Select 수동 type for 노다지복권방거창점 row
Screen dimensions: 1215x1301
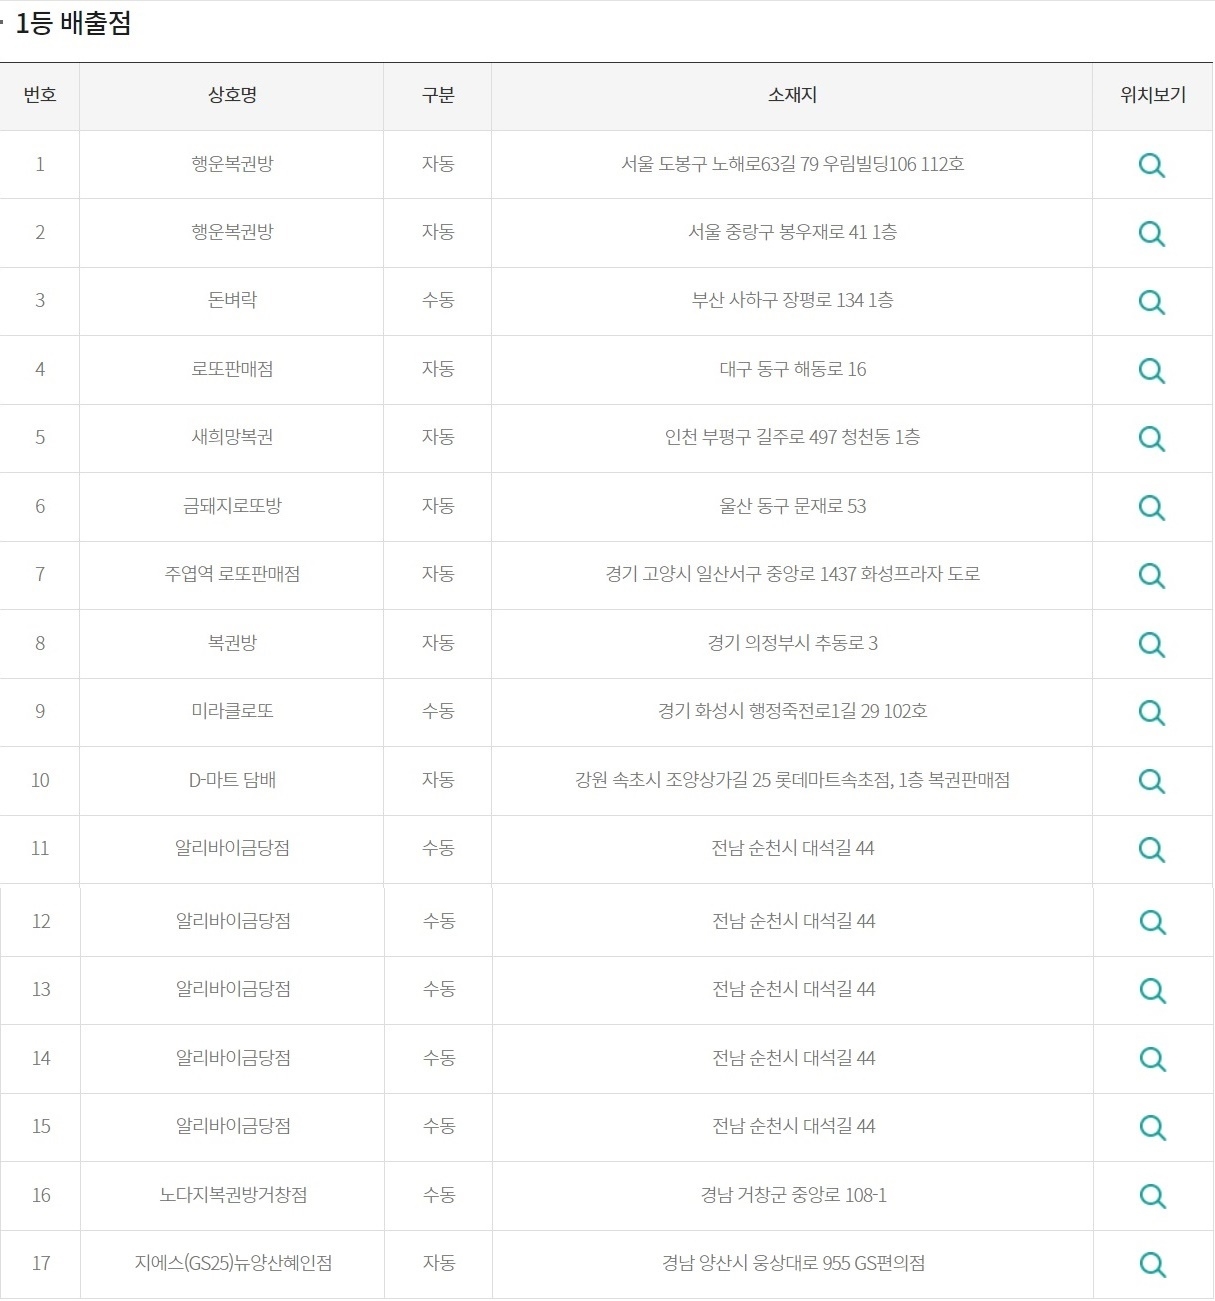coord(439,1195)
